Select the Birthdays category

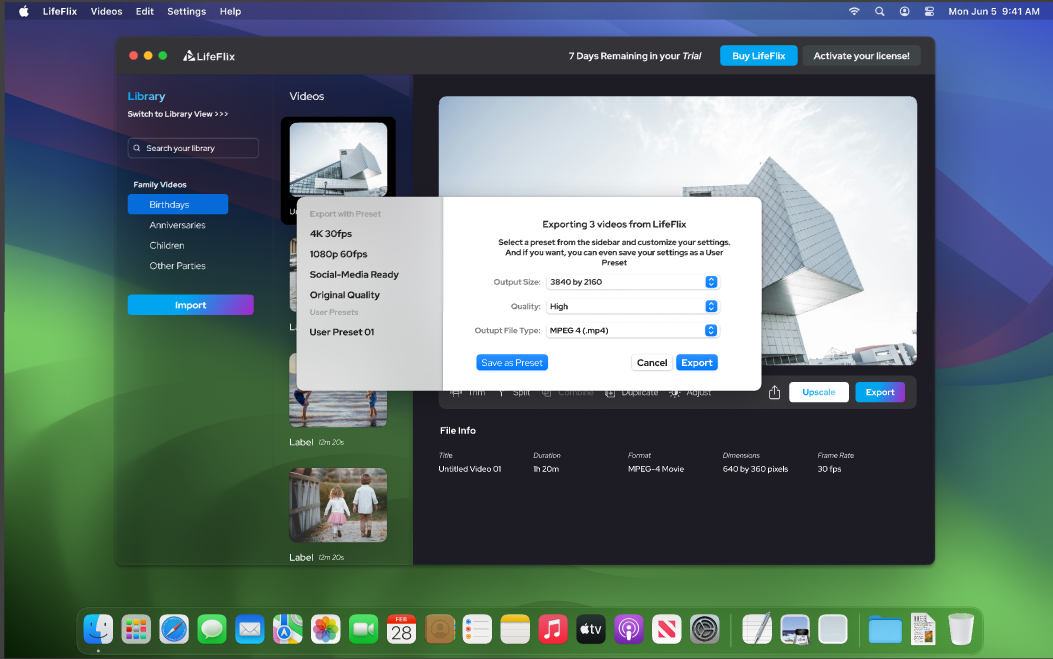click(x=178, y=204)
